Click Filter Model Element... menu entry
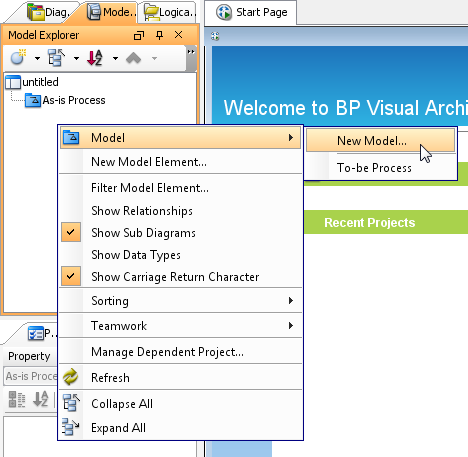The height and width of the screenshot is (457, 468). point(180,188)
